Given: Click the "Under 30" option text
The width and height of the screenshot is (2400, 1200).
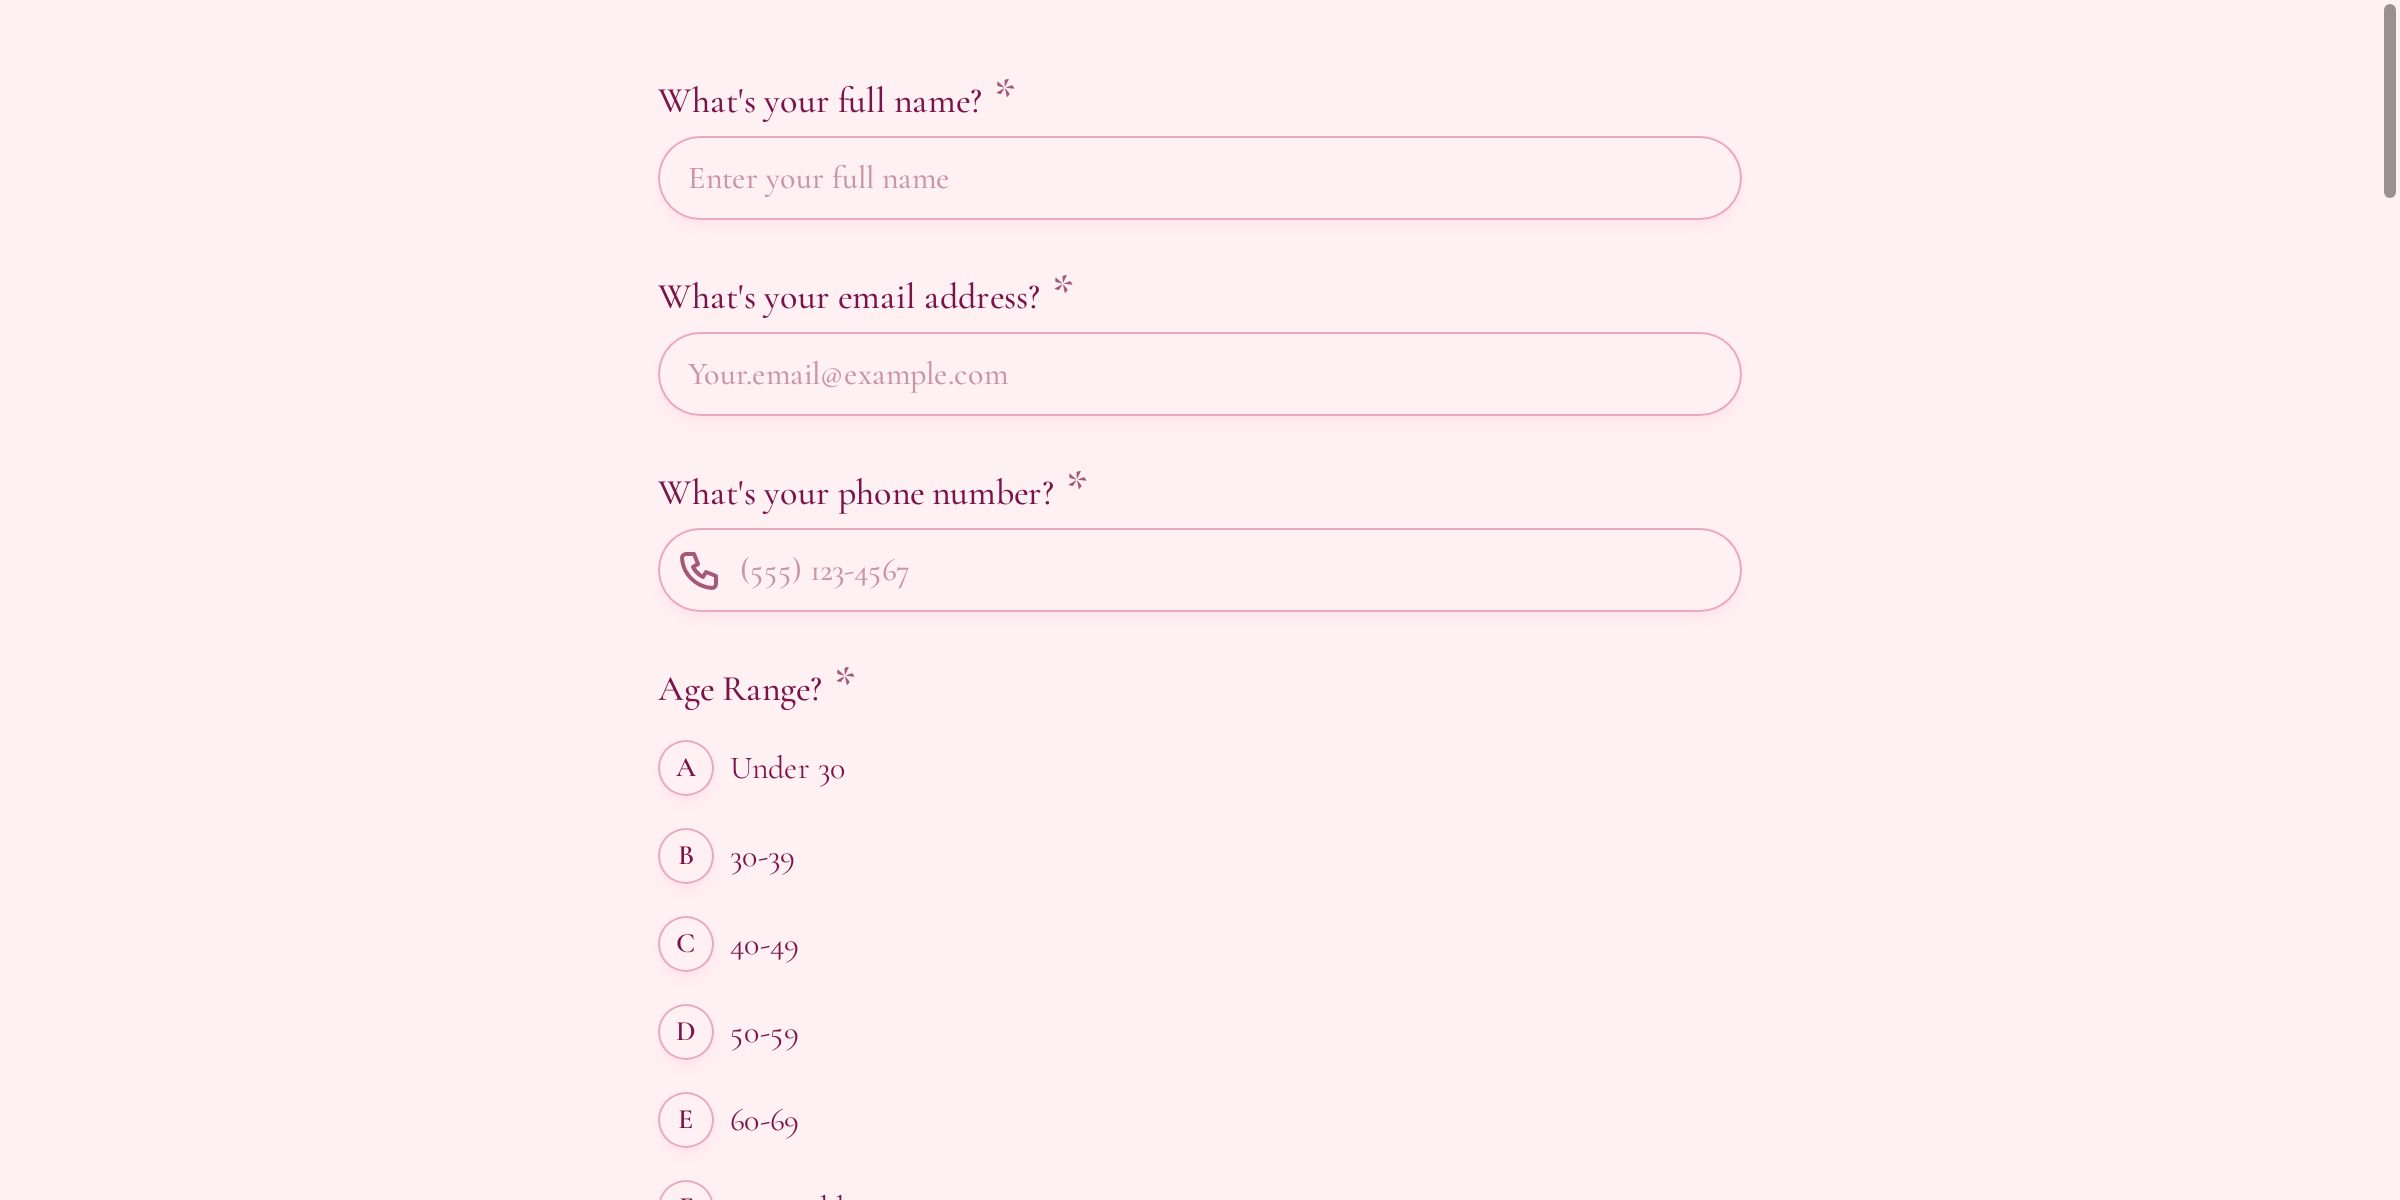Looking at the screenshot, I should [788, 769].
